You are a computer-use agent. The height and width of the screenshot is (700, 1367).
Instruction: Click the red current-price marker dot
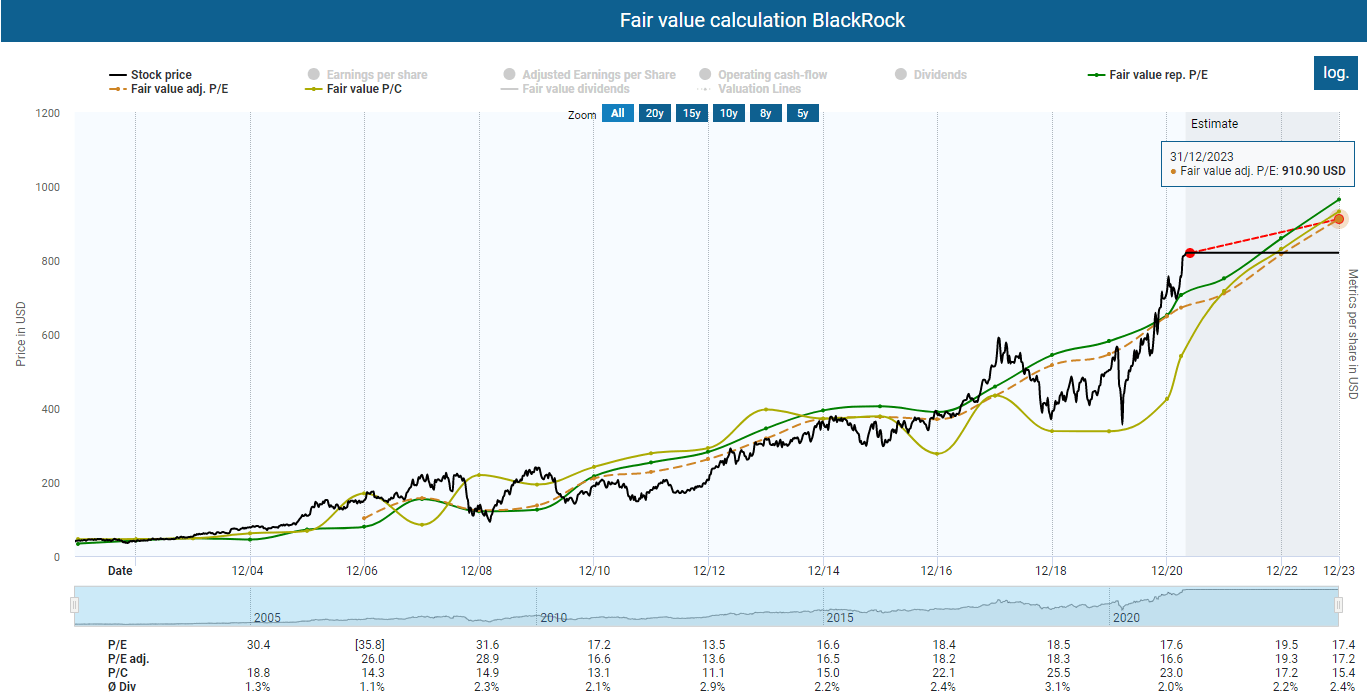(1190, 253)
